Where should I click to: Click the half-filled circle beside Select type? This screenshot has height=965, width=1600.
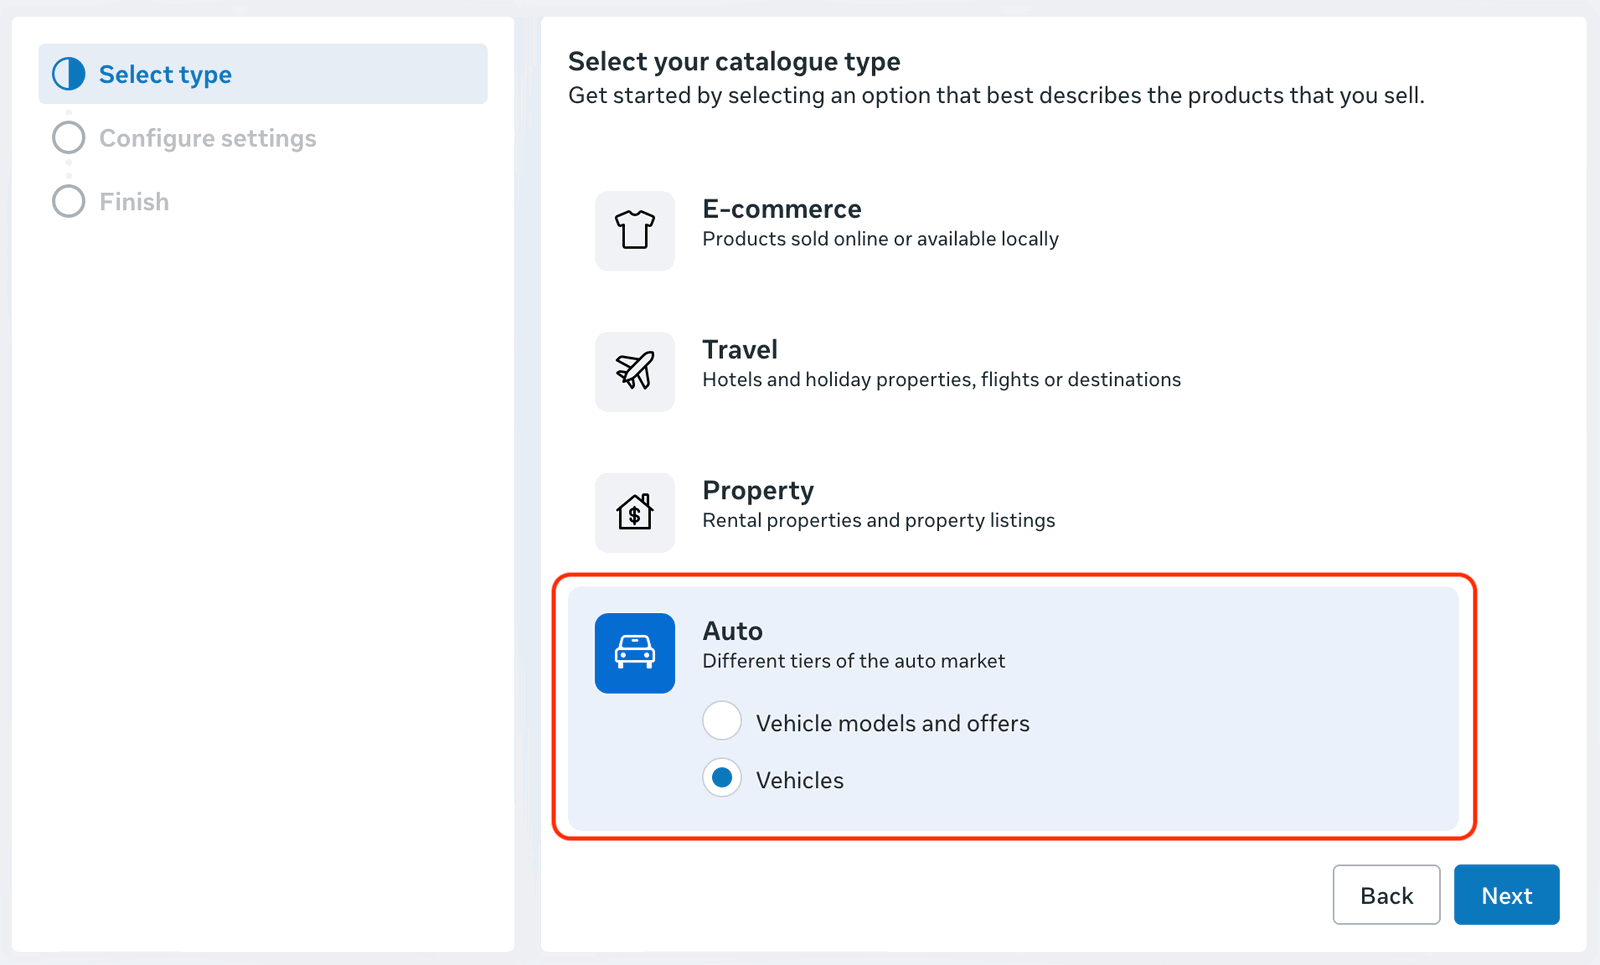click(69, 74)
